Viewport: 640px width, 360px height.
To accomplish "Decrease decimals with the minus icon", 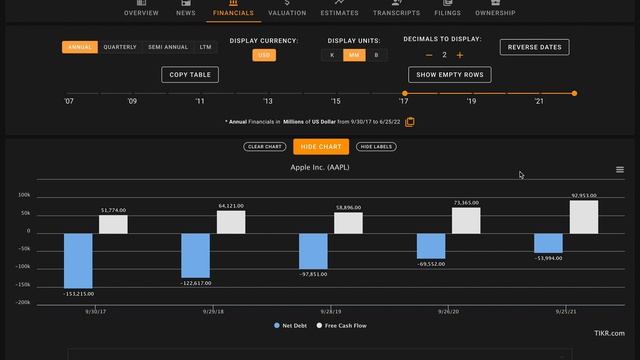I will tap(429, 55).
